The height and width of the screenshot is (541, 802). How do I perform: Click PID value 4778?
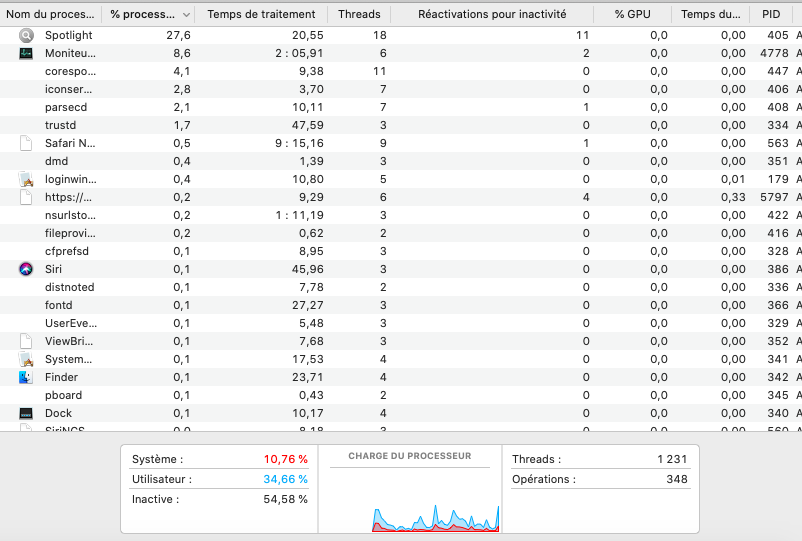coord(774,53)
